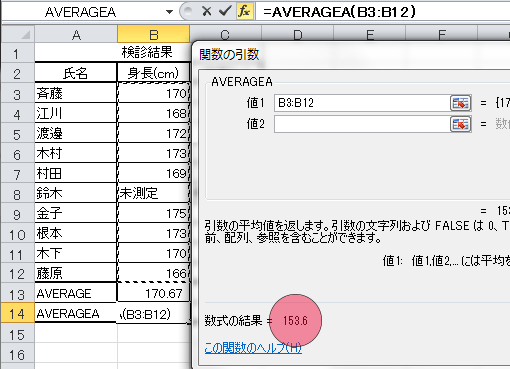The height and width of the screenshot is (369, 510).
Task: Select row 1 header
Action: pyautogui.click(x=18, y=53)
